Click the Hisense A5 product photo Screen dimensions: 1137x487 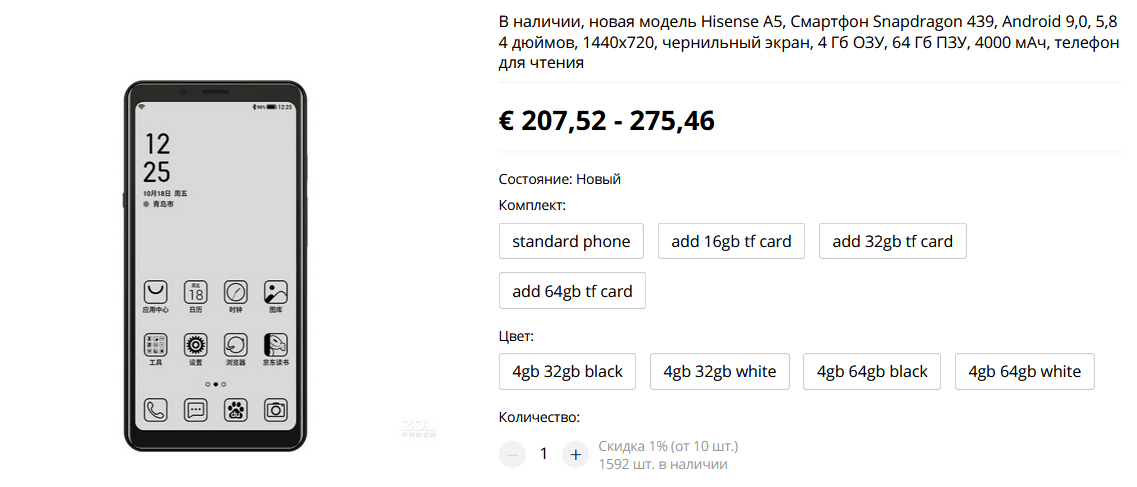pyautogui.click(x=216, y=265)
